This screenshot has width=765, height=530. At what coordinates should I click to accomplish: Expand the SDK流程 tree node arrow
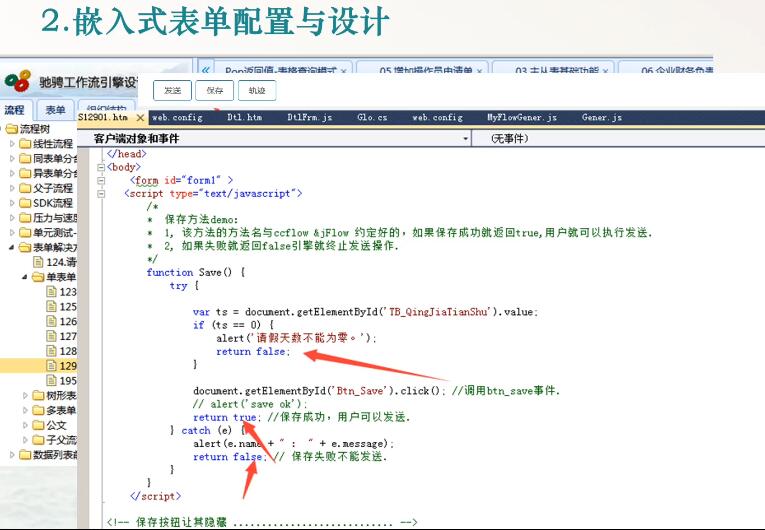(x=12, y=203)
